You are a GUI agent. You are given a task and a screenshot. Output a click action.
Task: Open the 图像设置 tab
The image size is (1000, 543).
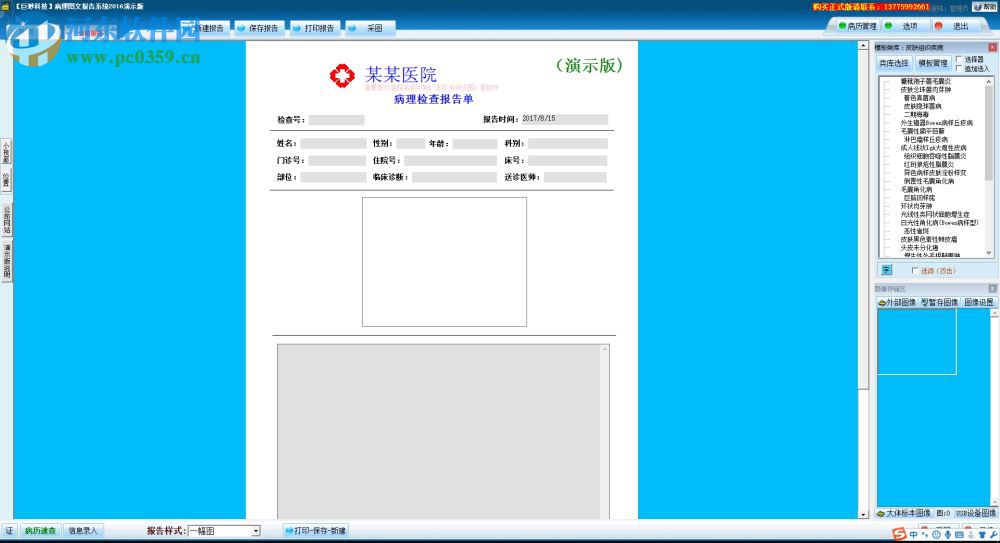point(978,302)
